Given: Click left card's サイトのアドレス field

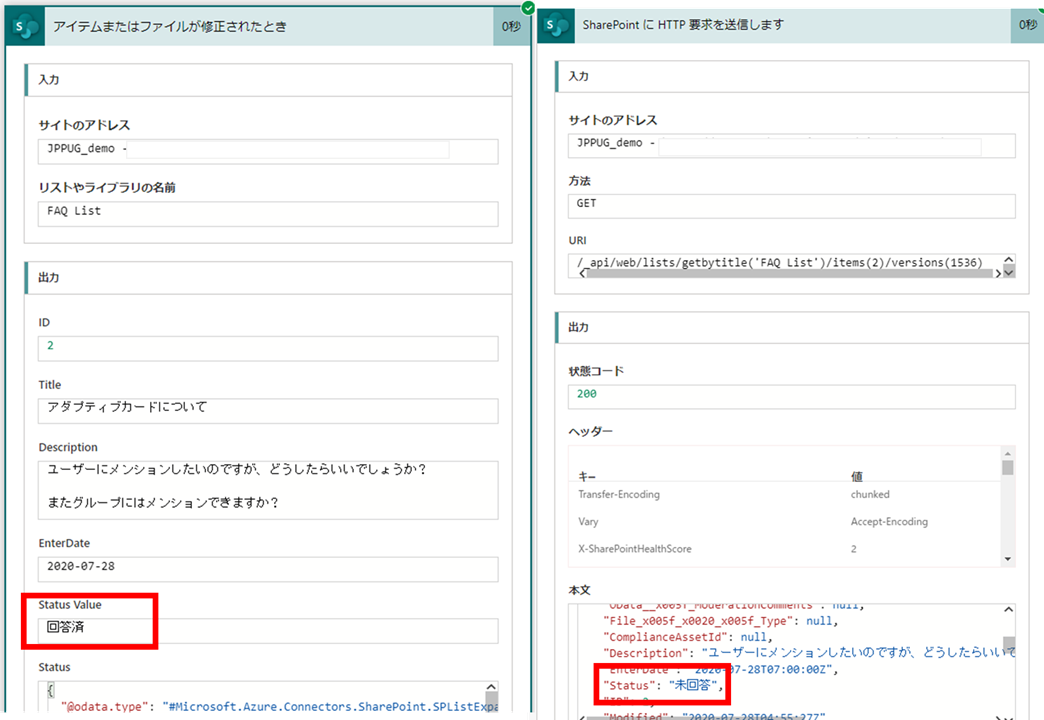Looking at the screenshot, I should (x=268, y=151).
